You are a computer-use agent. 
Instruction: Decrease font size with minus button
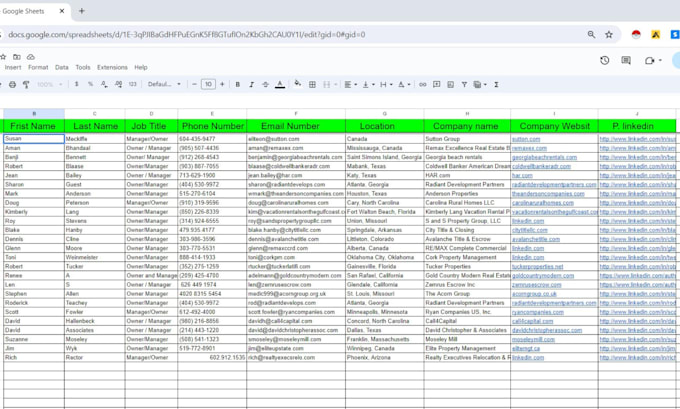(194, 84)
